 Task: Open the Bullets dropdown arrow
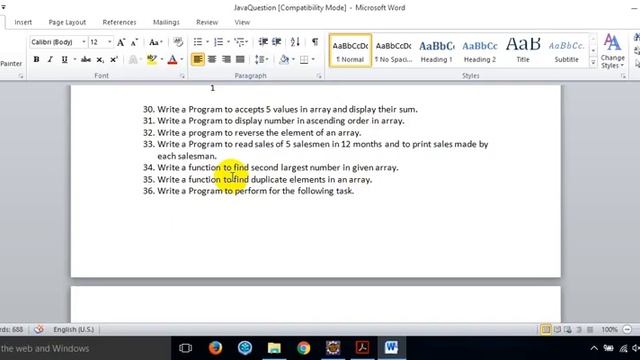[207, 42]
